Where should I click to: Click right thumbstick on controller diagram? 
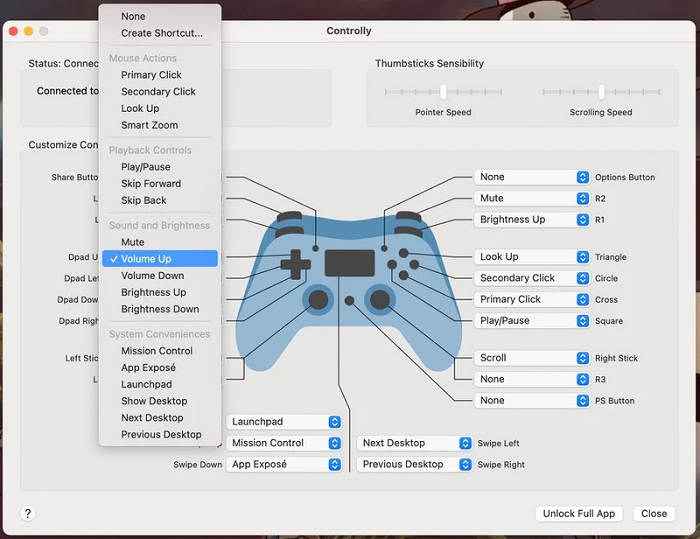[380, 300]
